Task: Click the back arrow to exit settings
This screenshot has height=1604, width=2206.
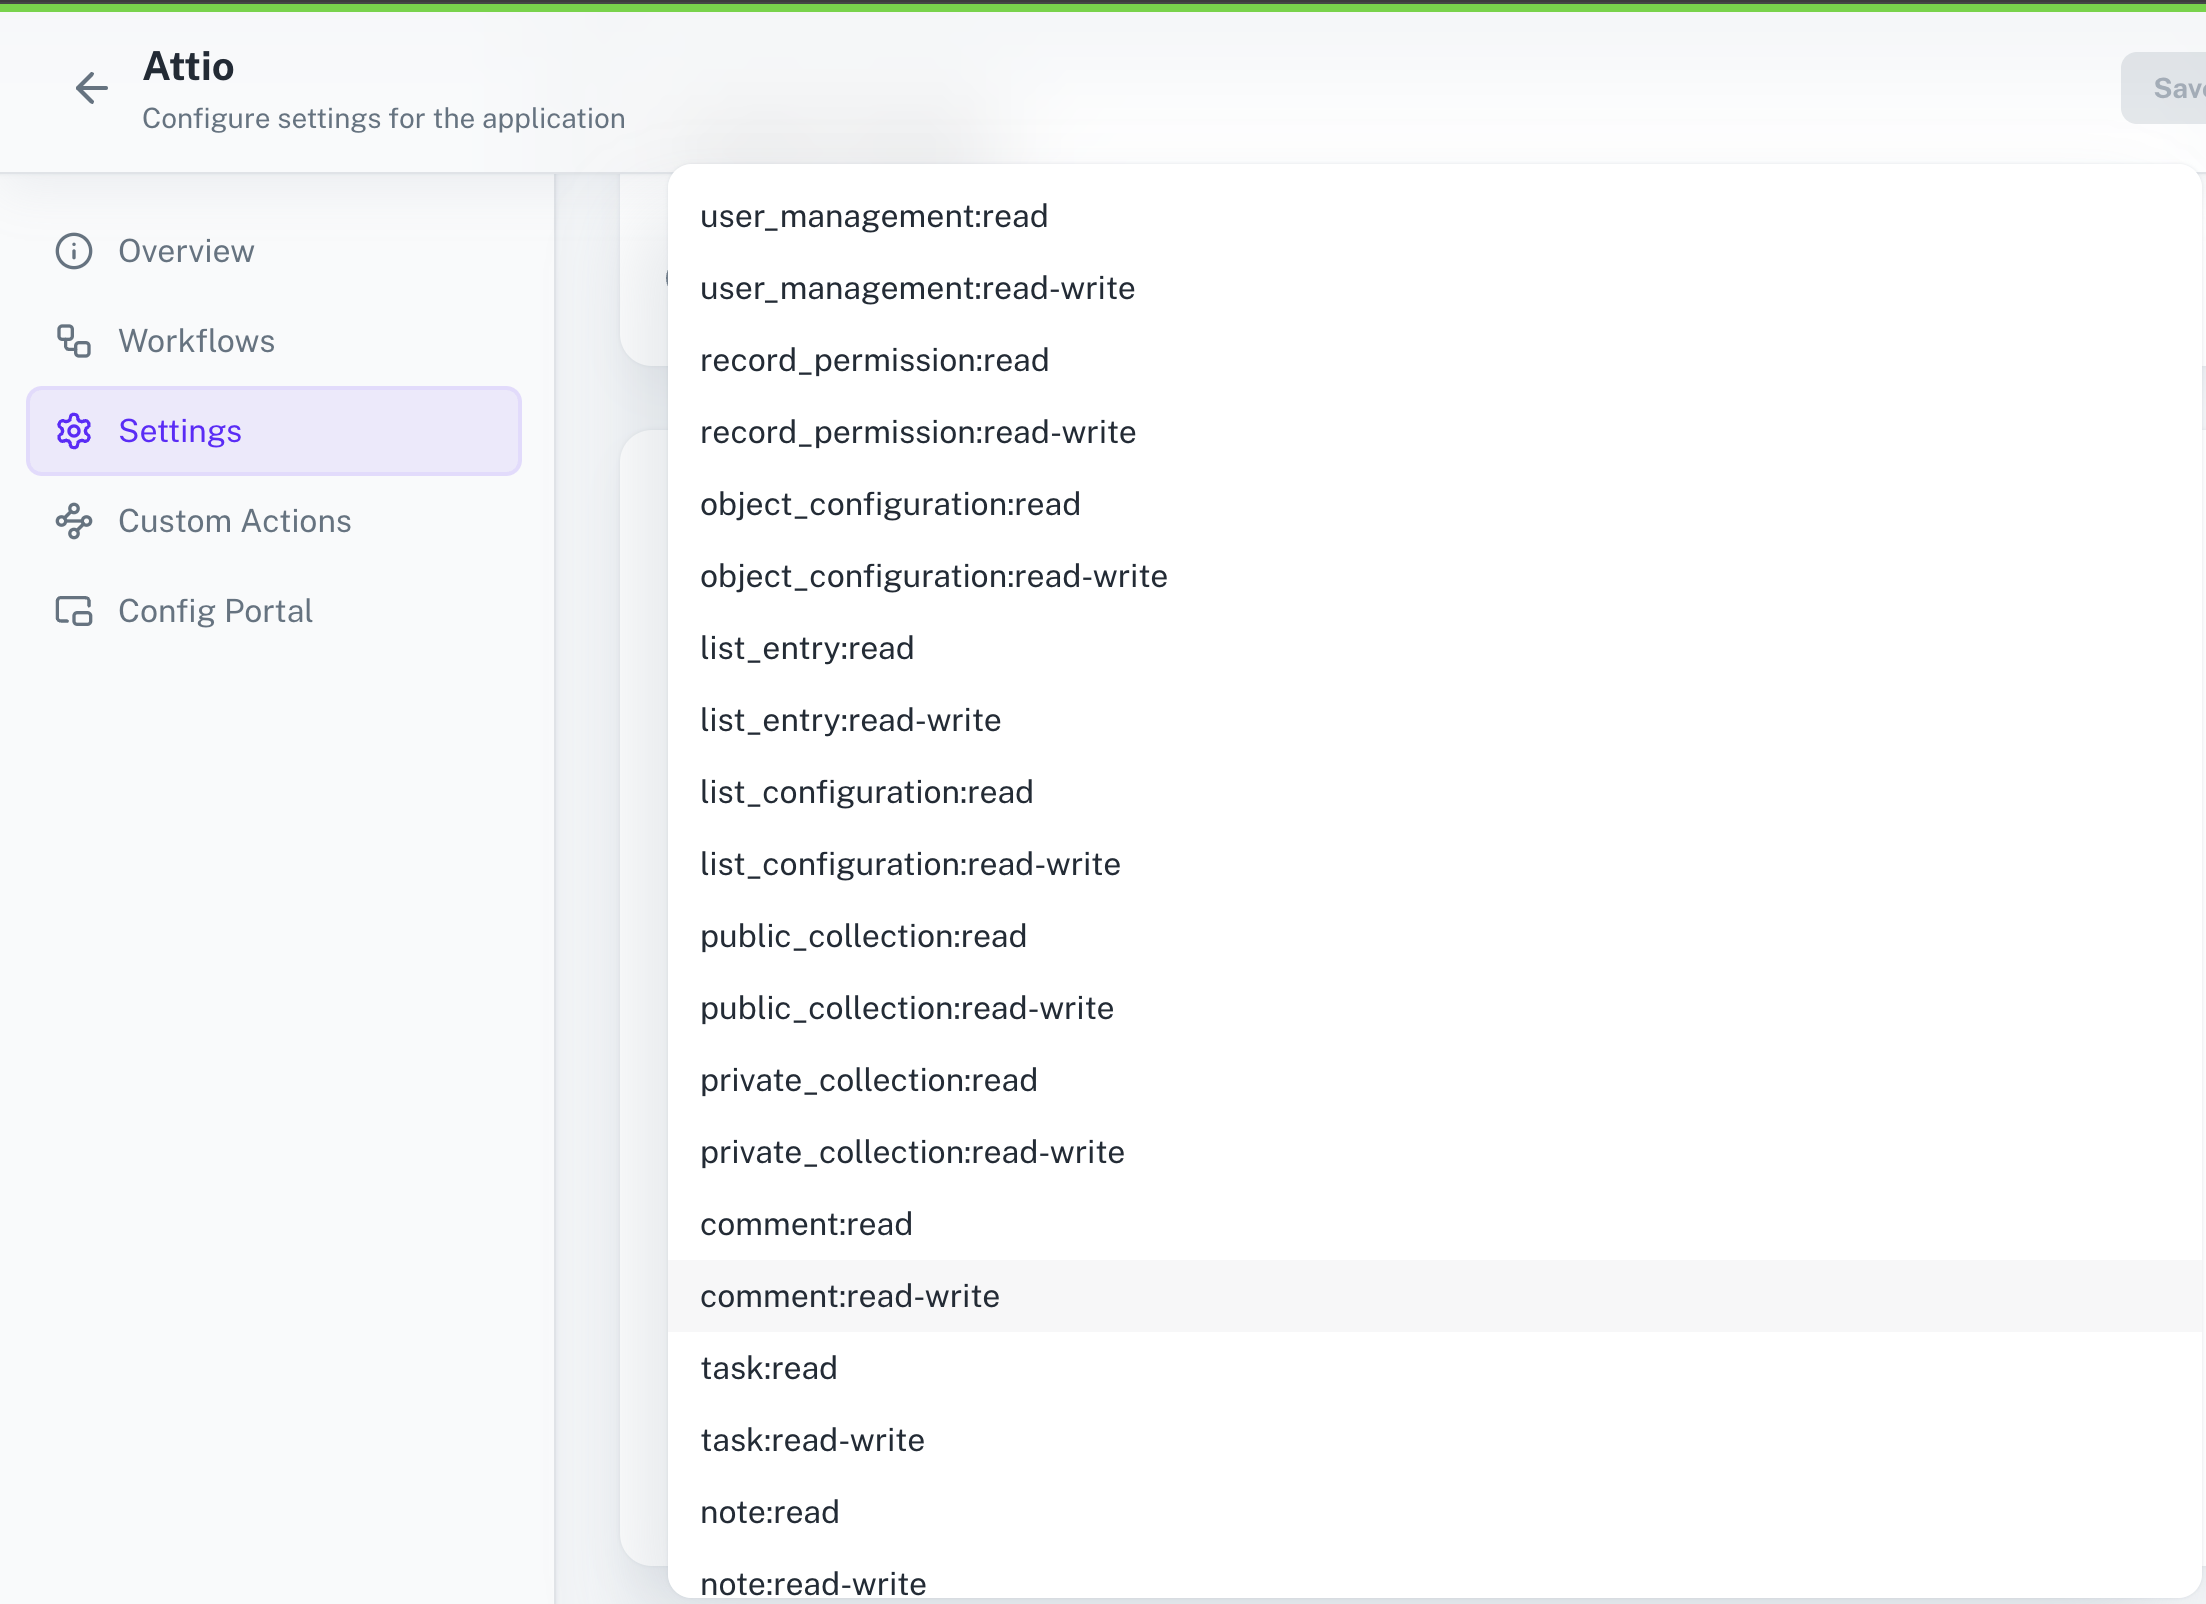Action: click(x=91, y=88)
